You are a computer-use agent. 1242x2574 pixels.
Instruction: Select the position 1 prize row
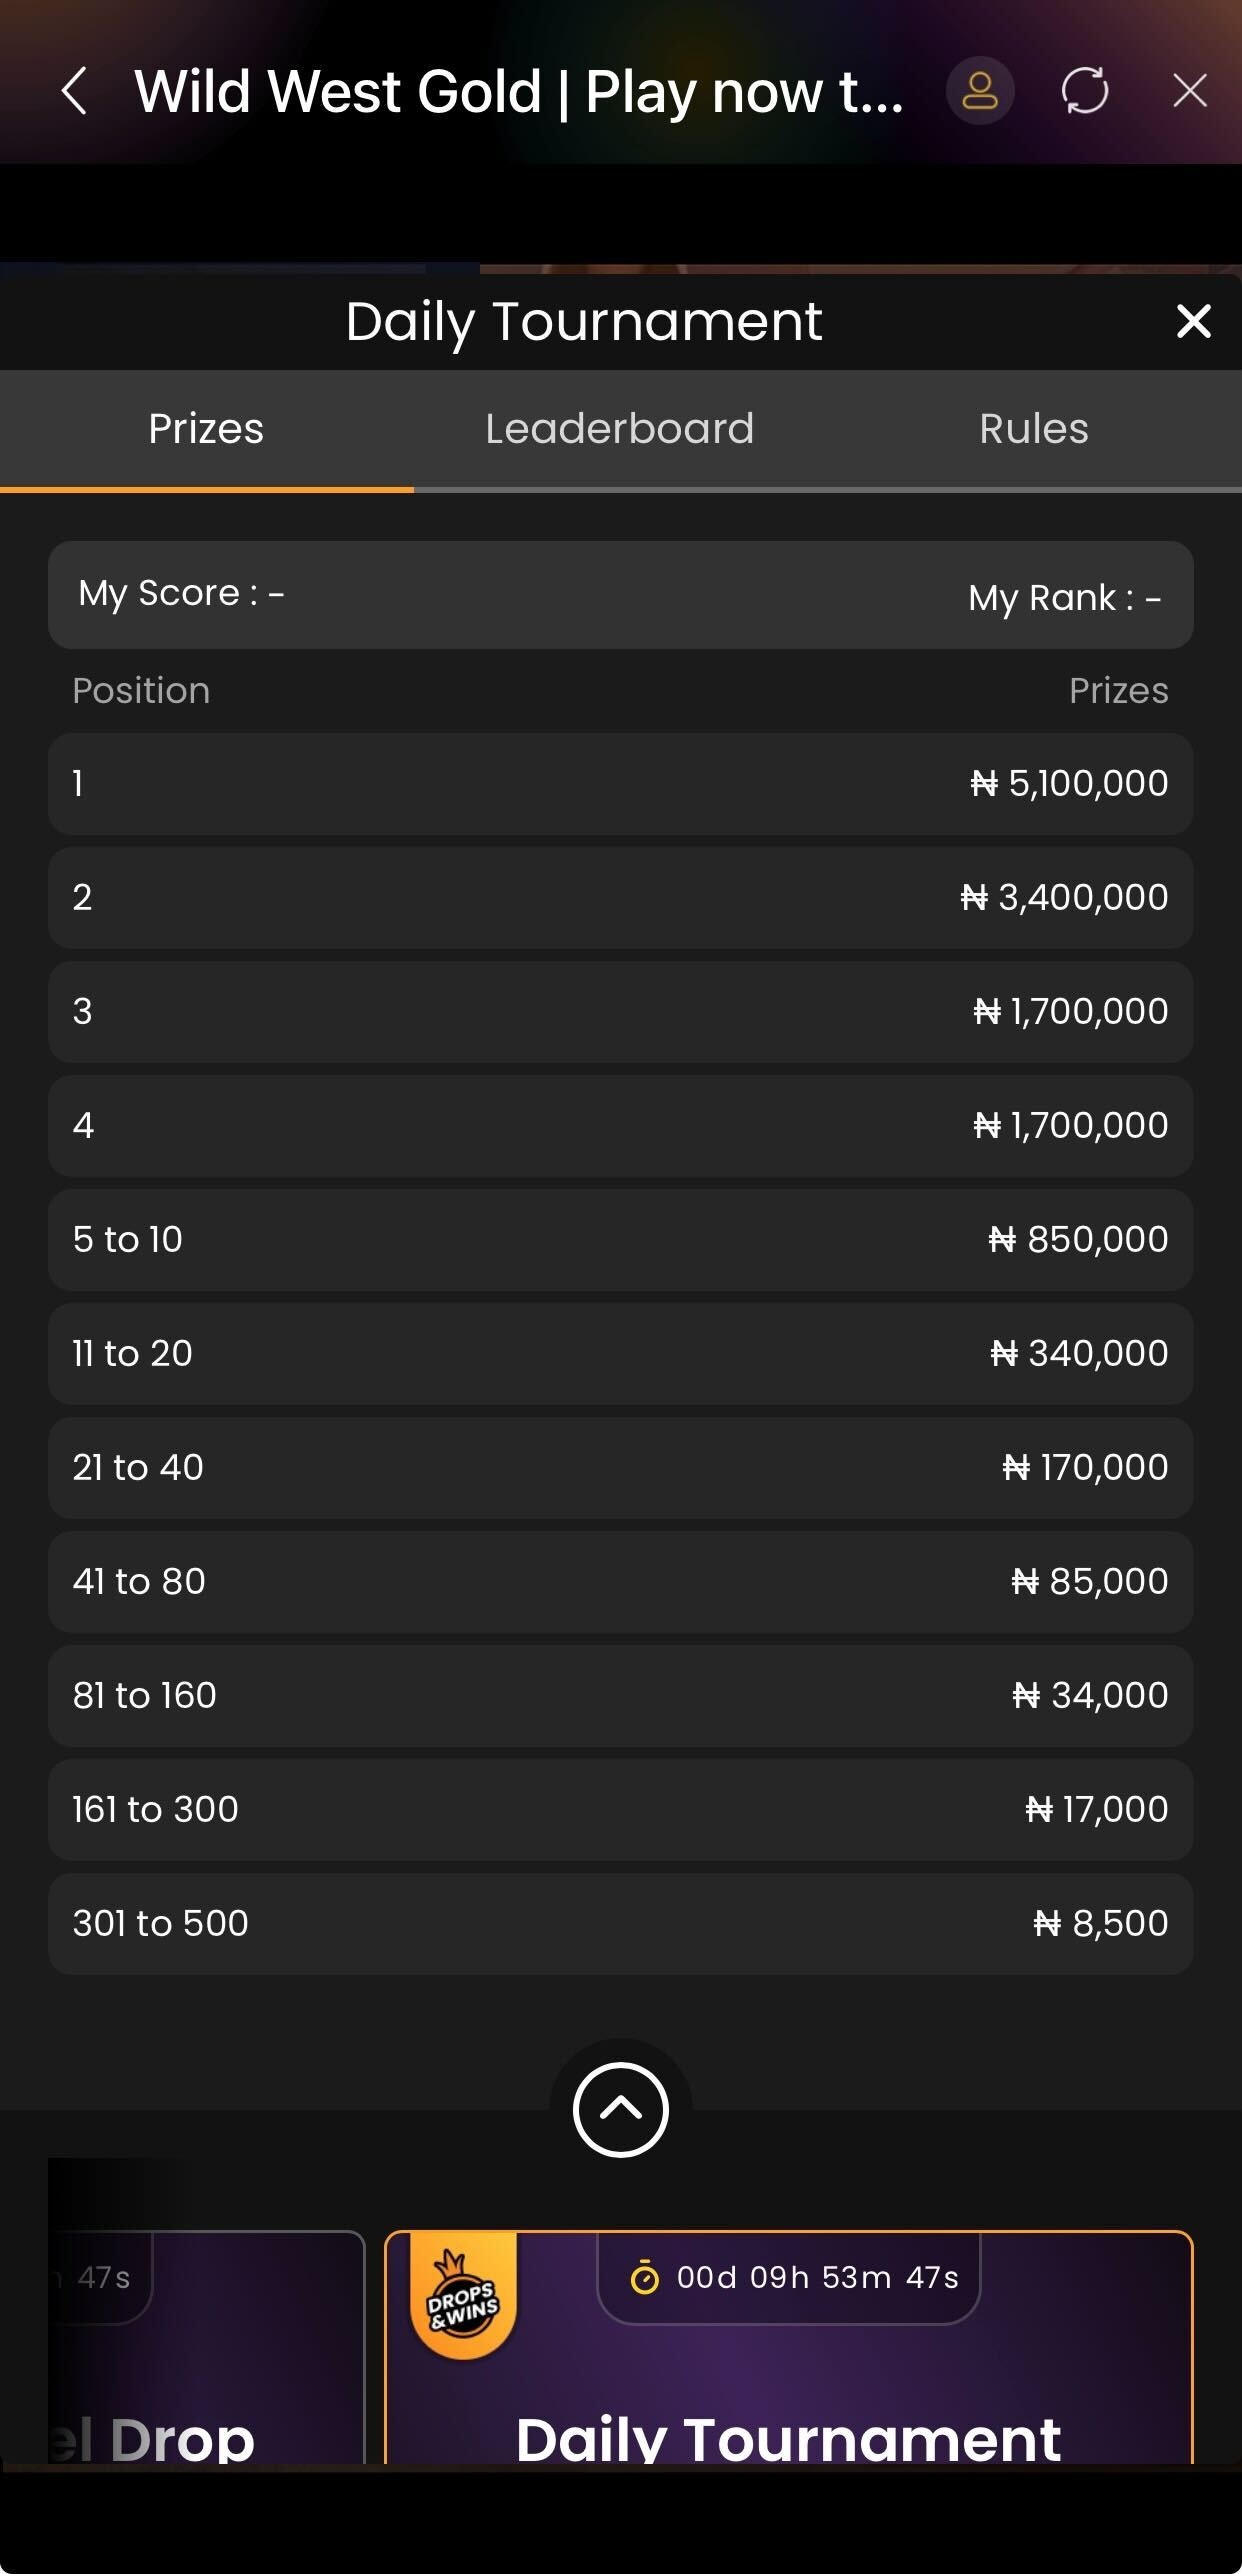[x=620, y=784]
